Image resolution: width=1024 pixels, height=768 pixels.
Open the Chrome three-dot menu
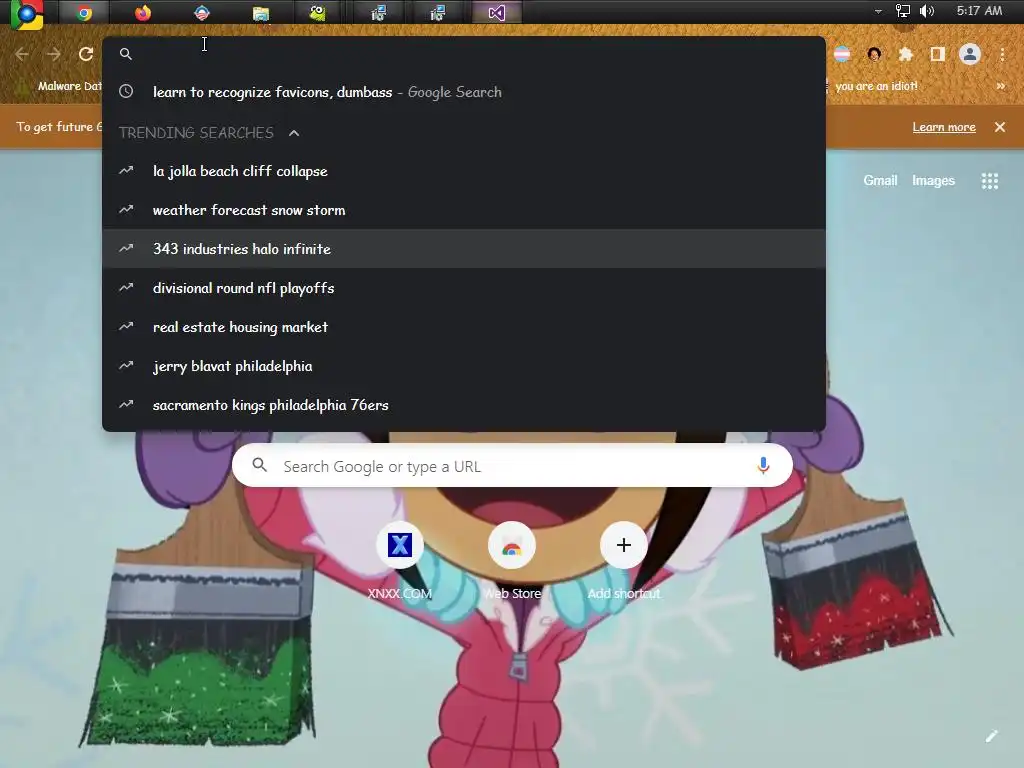[1002, 54]
